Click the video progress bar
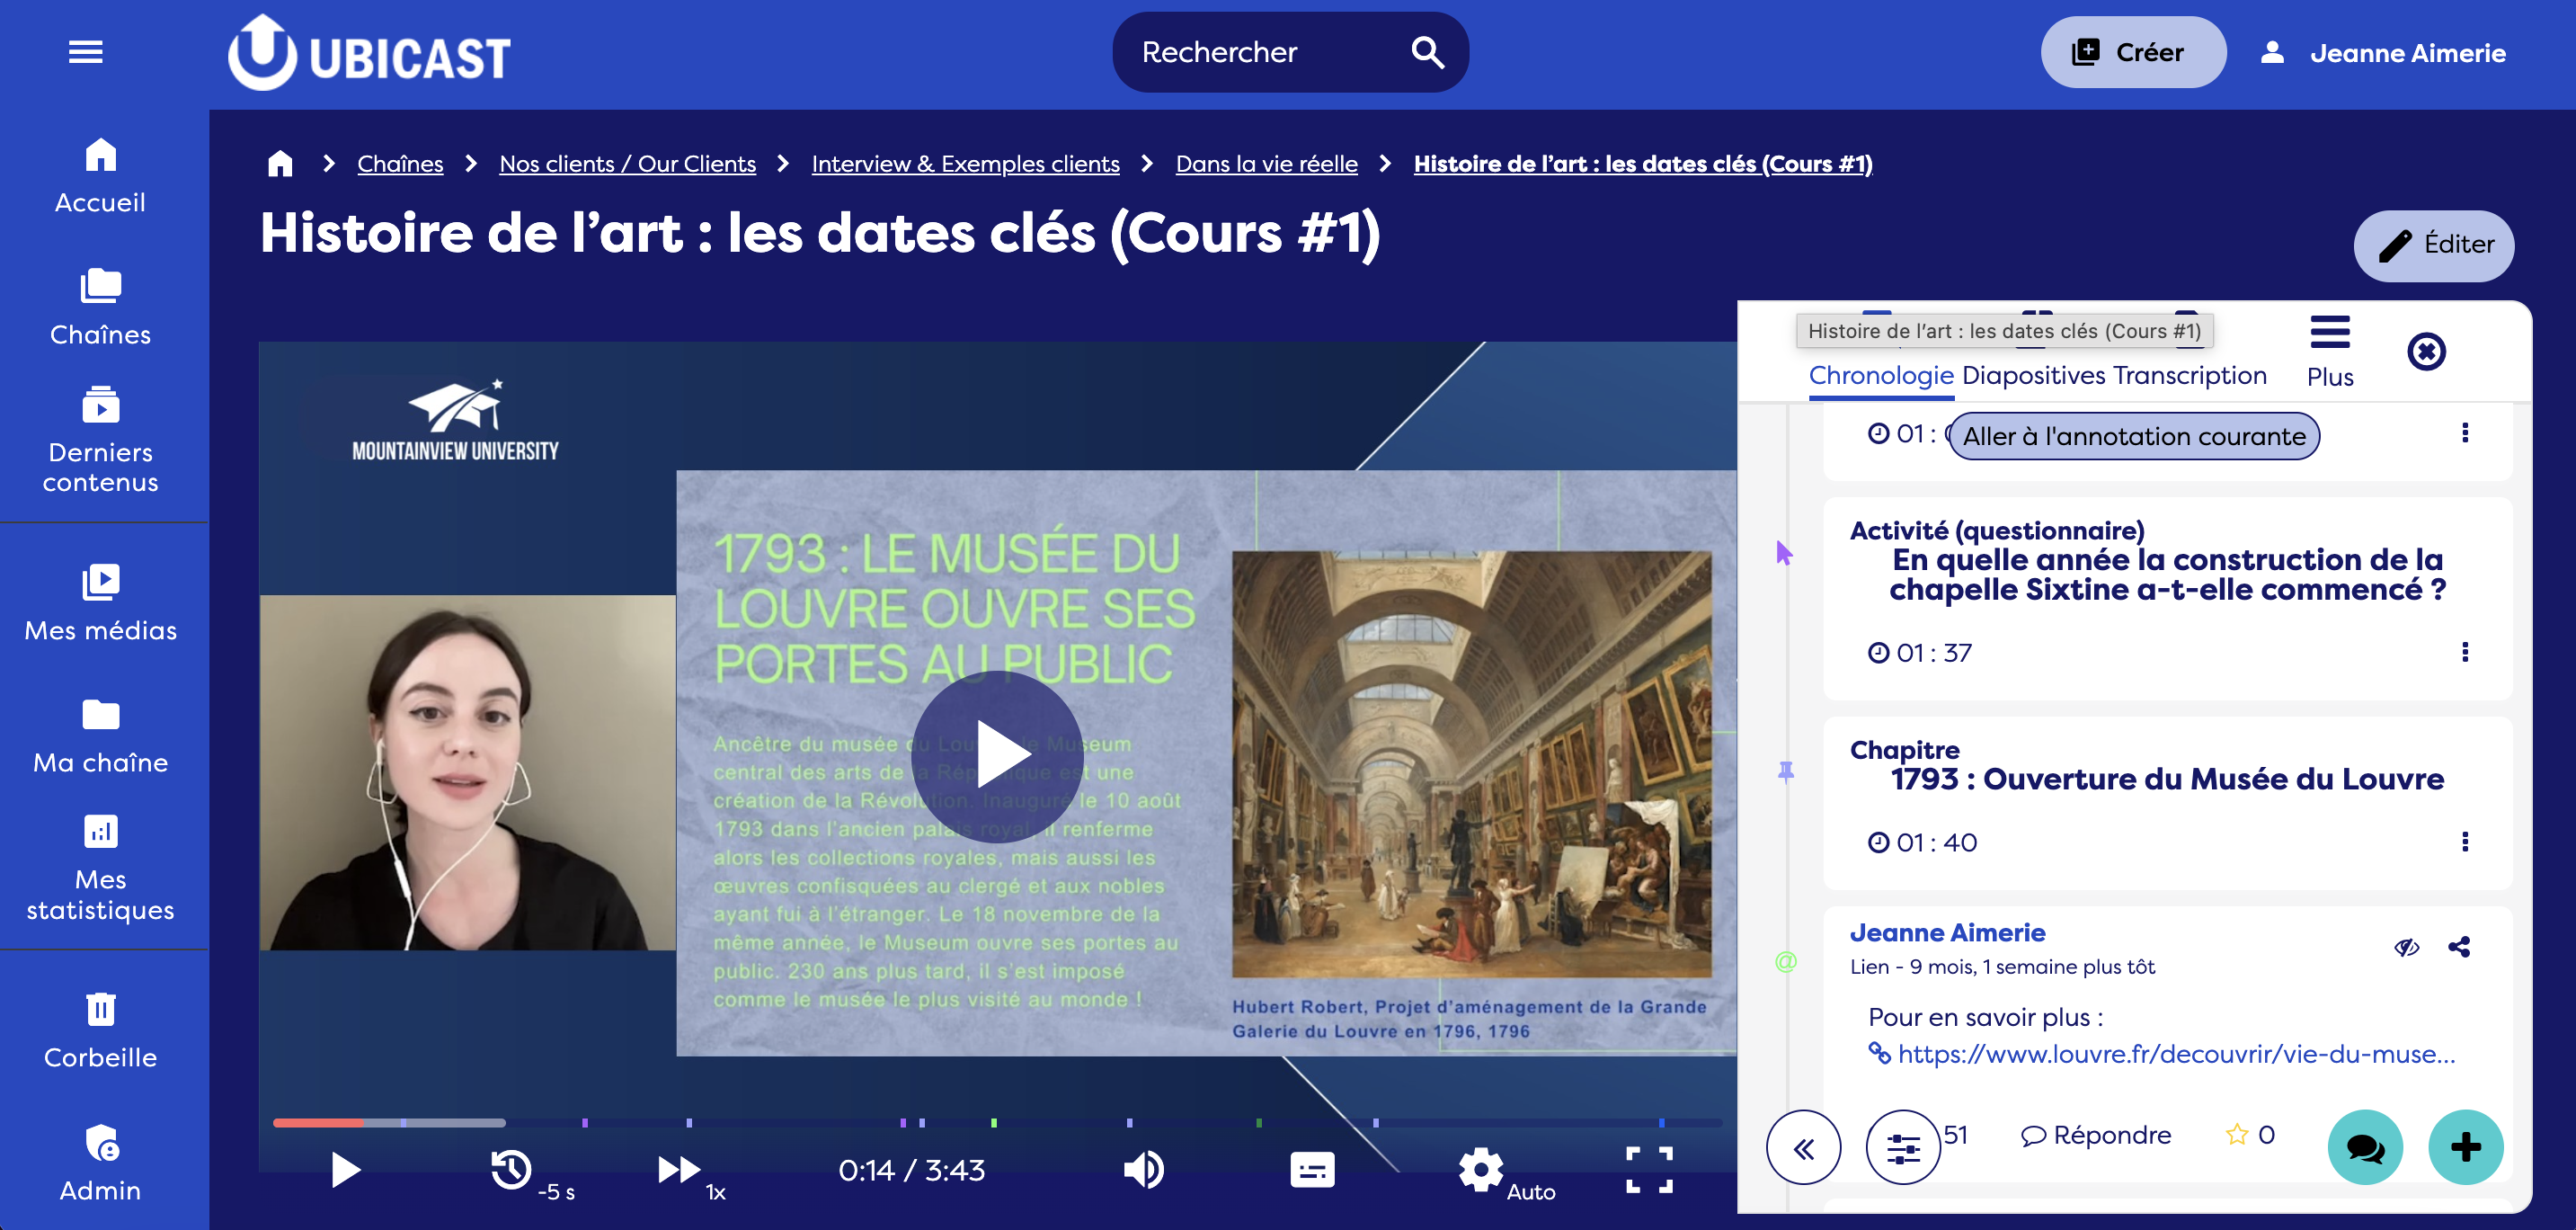 pos(997,1123)
